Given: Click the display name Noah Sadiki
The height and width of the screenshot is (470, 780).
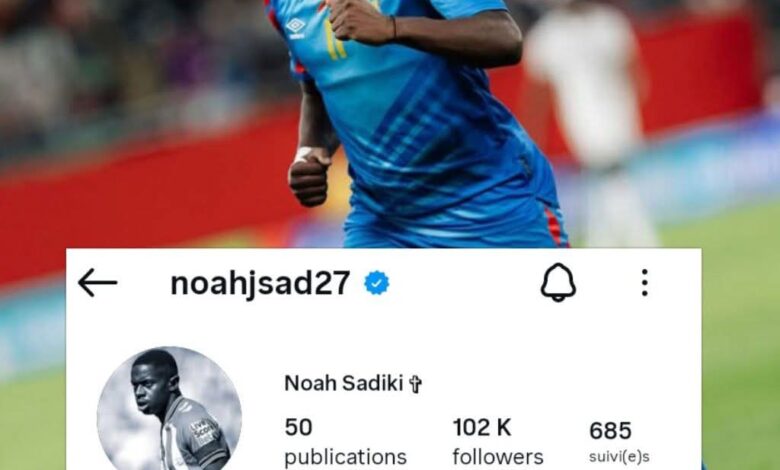Looking at the screenshot, I should click(x=343, y=383).
